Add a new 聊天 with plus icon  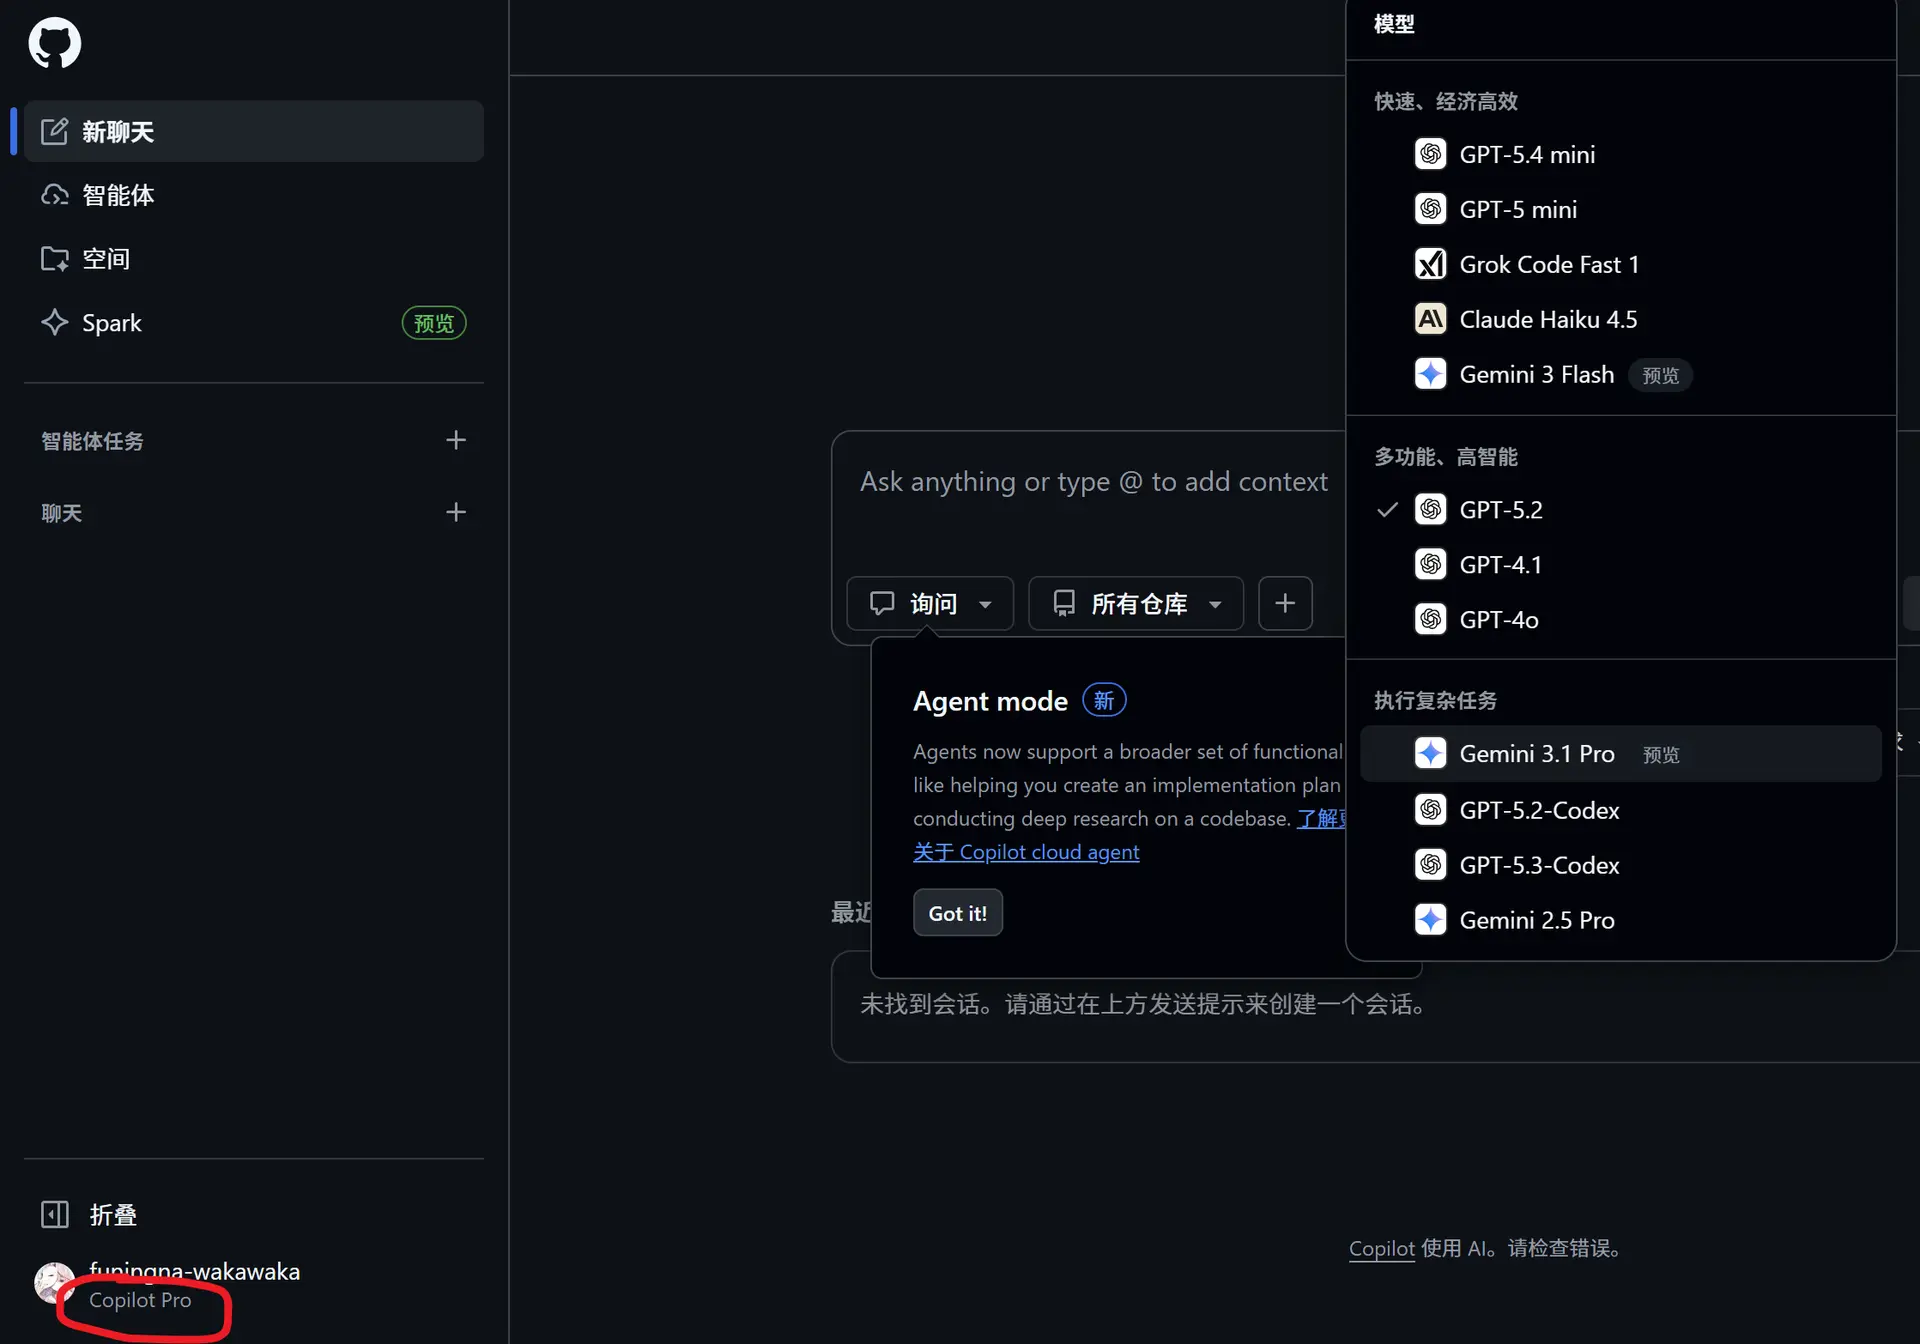(456, 512)
